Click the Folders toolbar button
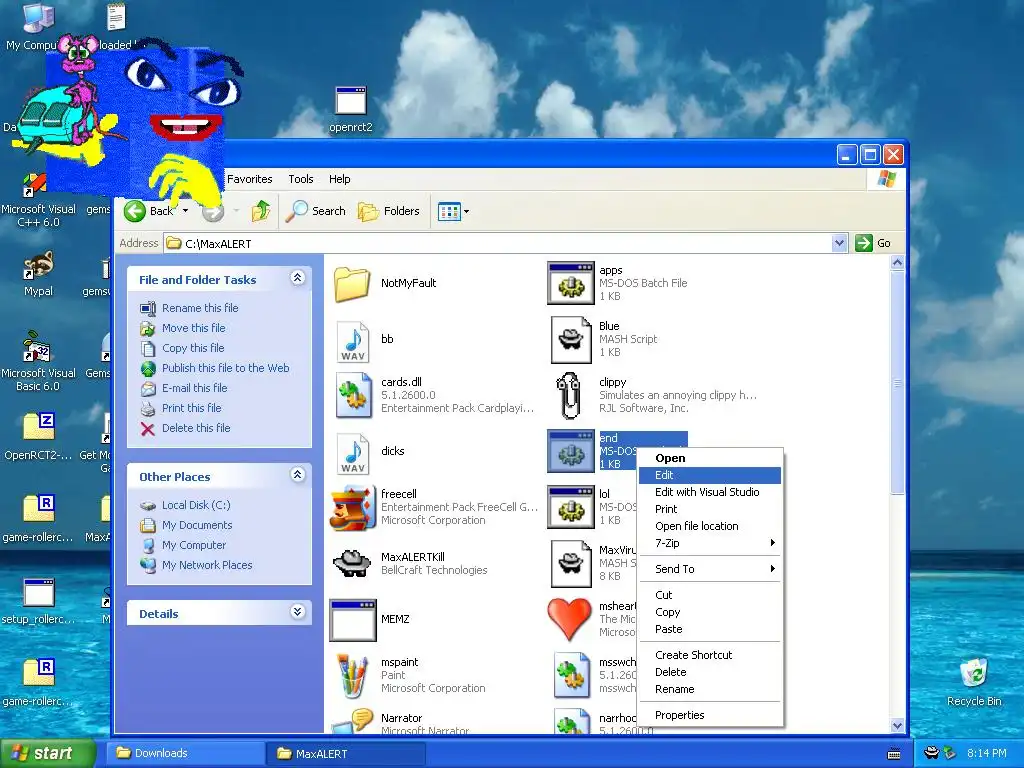1024x768 pixels. pos(389,211)
